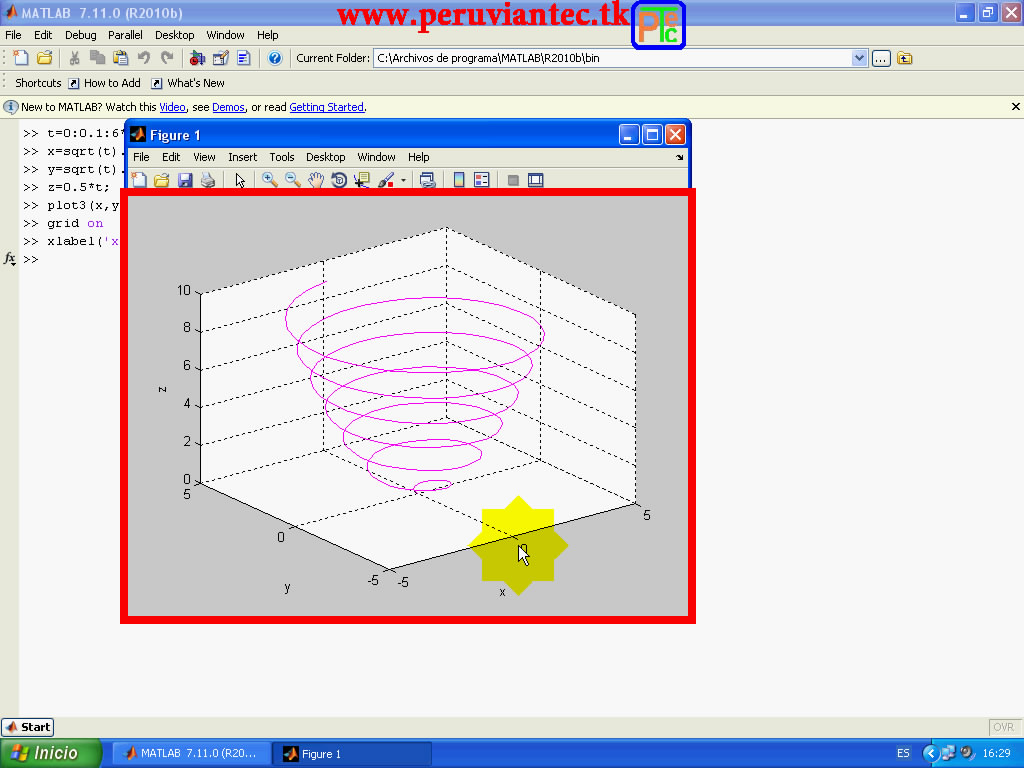This screenshot has height=768, width=1024.
Task: Activate the Zoom Out tool
Action: [292, 180]
